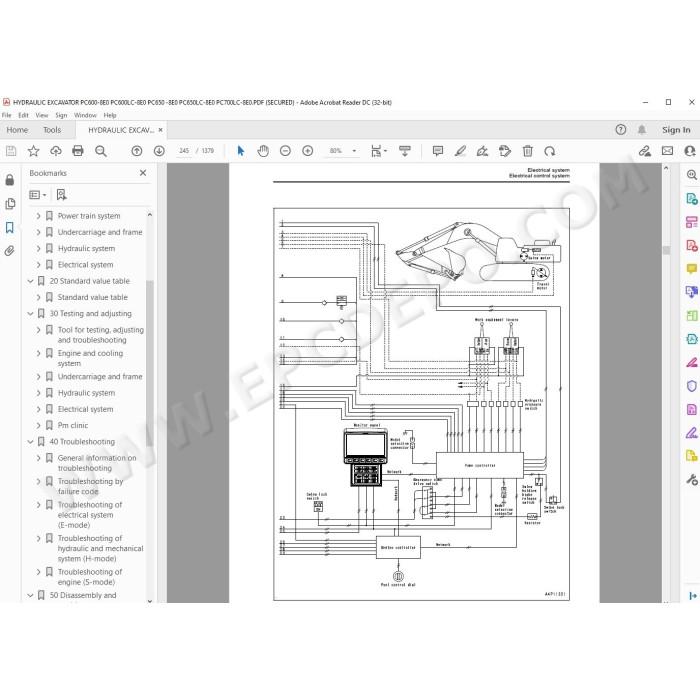Open More Tools wrench in right pane

tap(692, 480)
